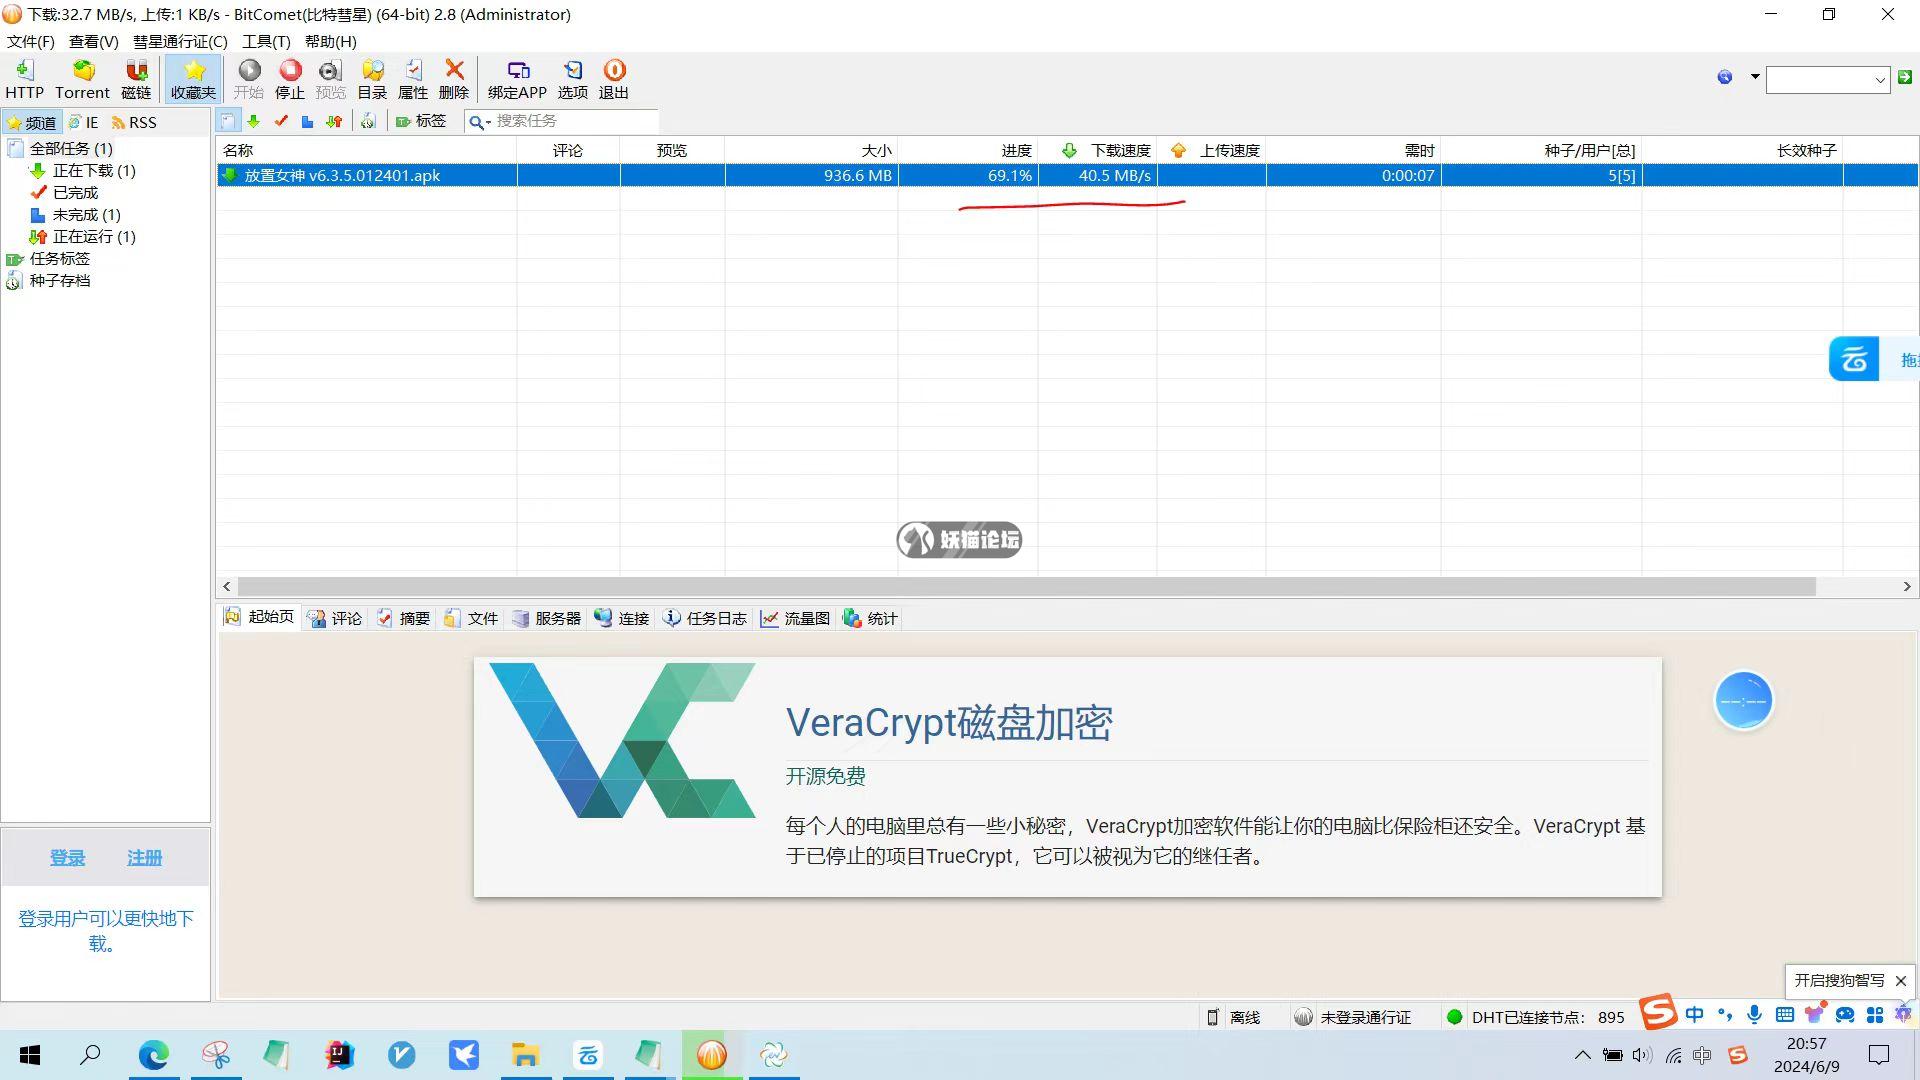The image size is (1920, 1080).
Task: Sort by the 名称 column header
Action: pyautogui.click(x=366, y=150)
